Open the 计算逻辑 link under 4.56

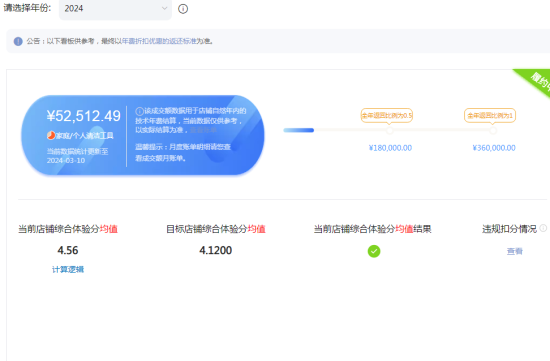[68, 269]
